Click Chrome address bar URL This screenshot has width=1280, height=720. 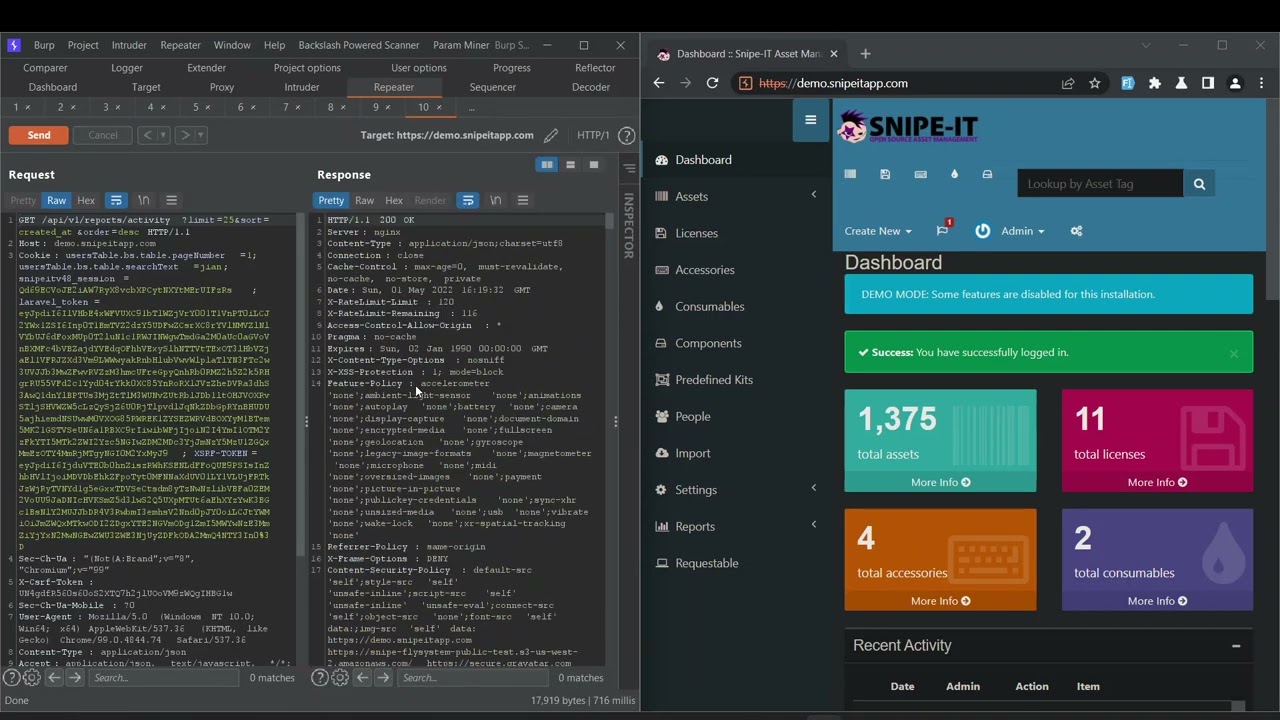(833, 83)
